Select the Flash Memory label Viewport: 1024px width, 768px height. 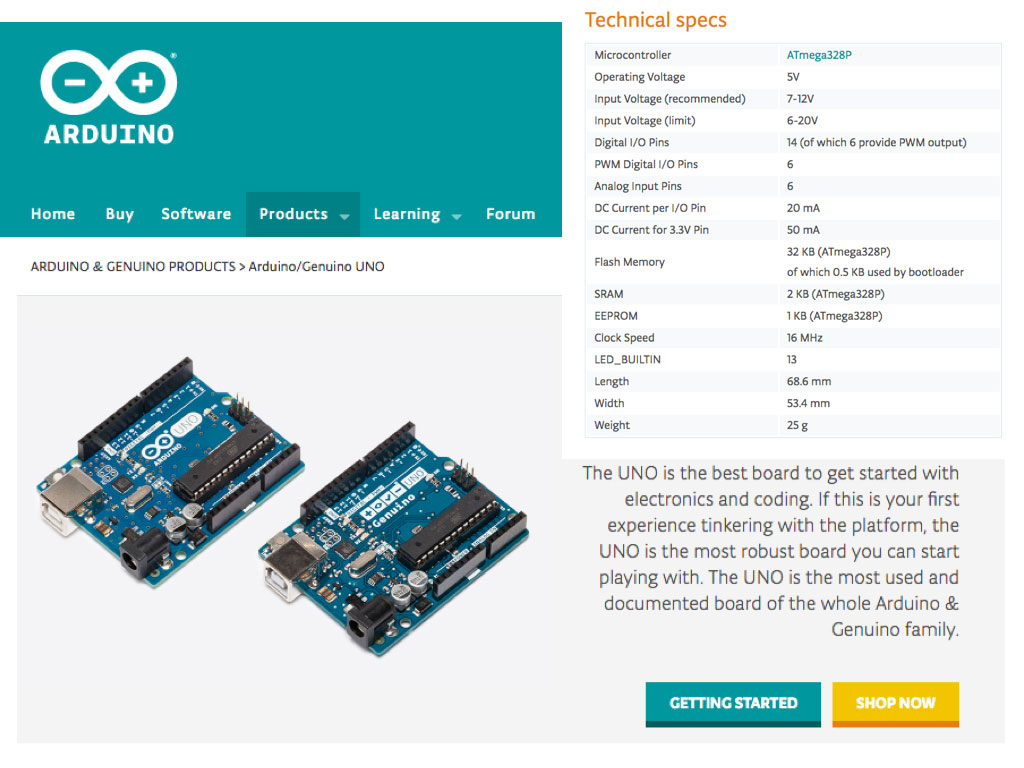(629, 262)
